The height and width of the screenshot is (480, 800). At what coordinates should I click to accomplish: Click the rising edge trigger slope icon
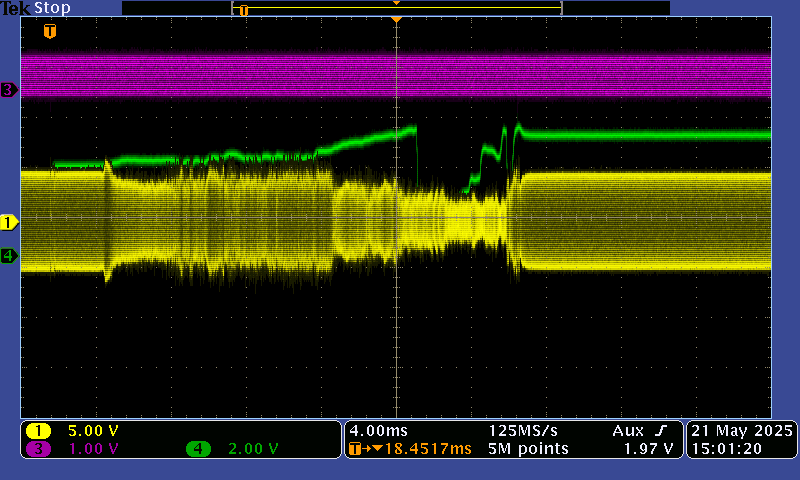pos(660,431)
